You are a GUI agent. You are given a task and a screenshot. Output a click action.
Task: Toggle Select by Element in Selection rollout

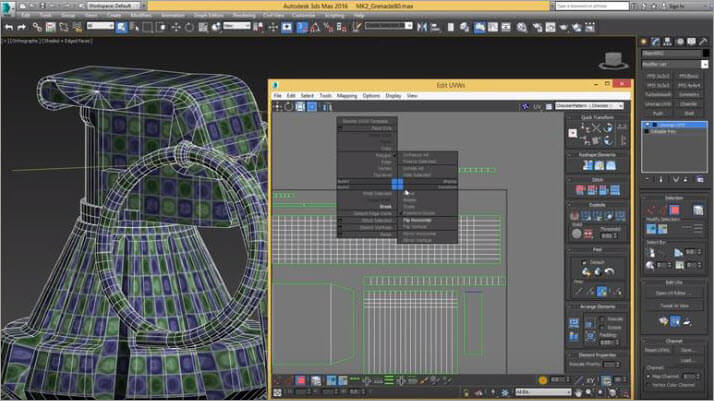tap(698, 210)
